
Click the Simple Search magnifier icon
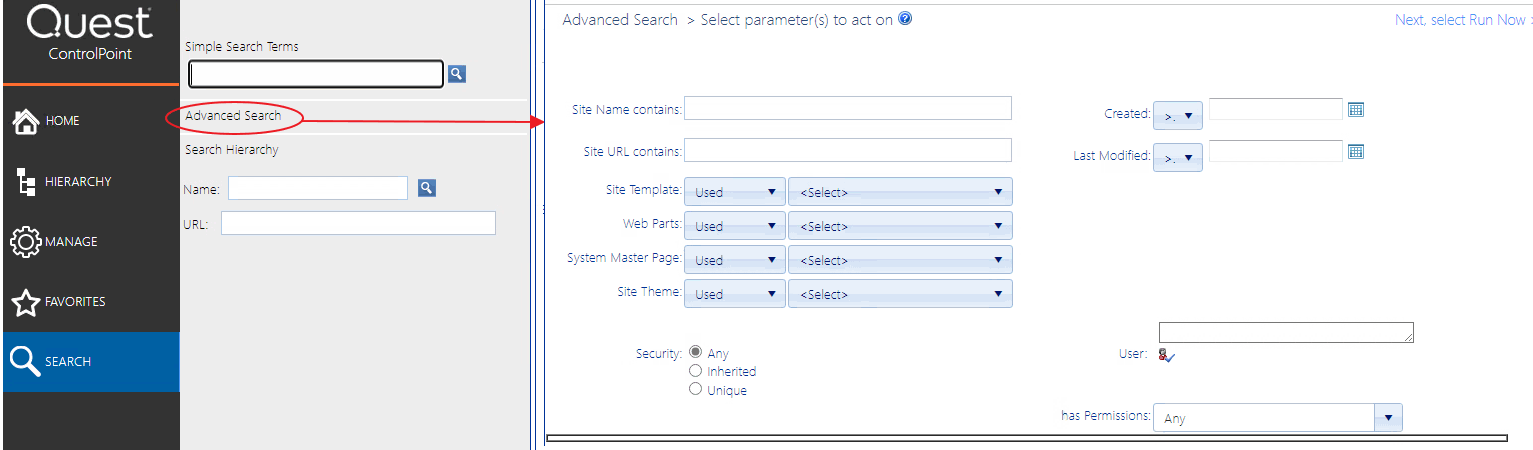click(x=456, y=73)
